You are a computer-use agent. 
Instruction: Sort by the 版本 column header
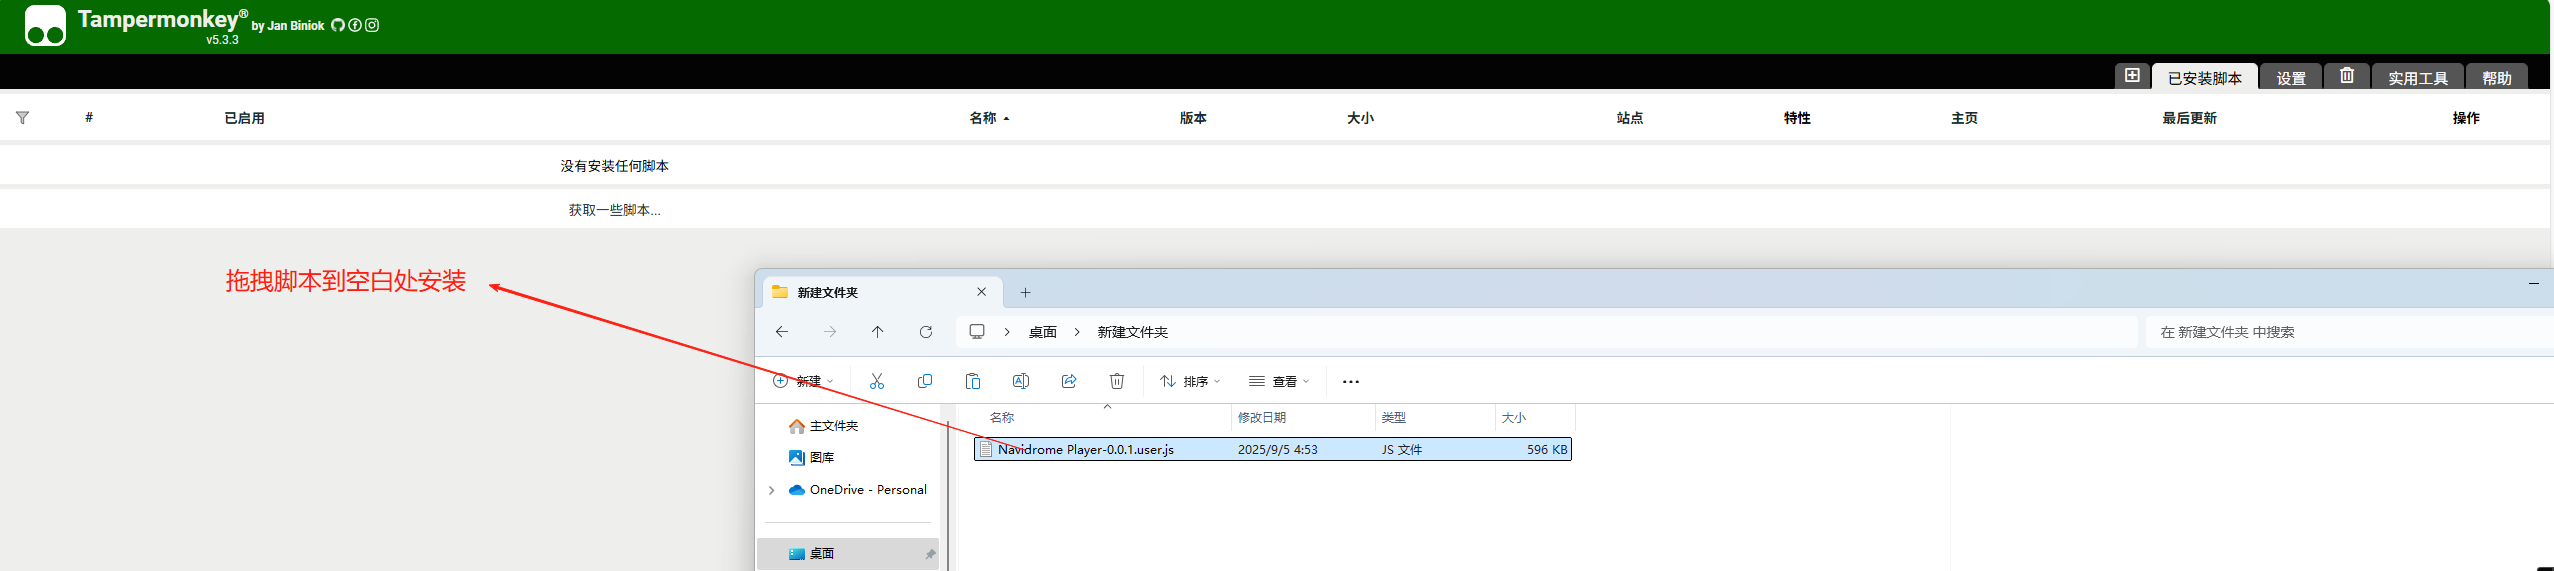click(x=1193, y=118)
